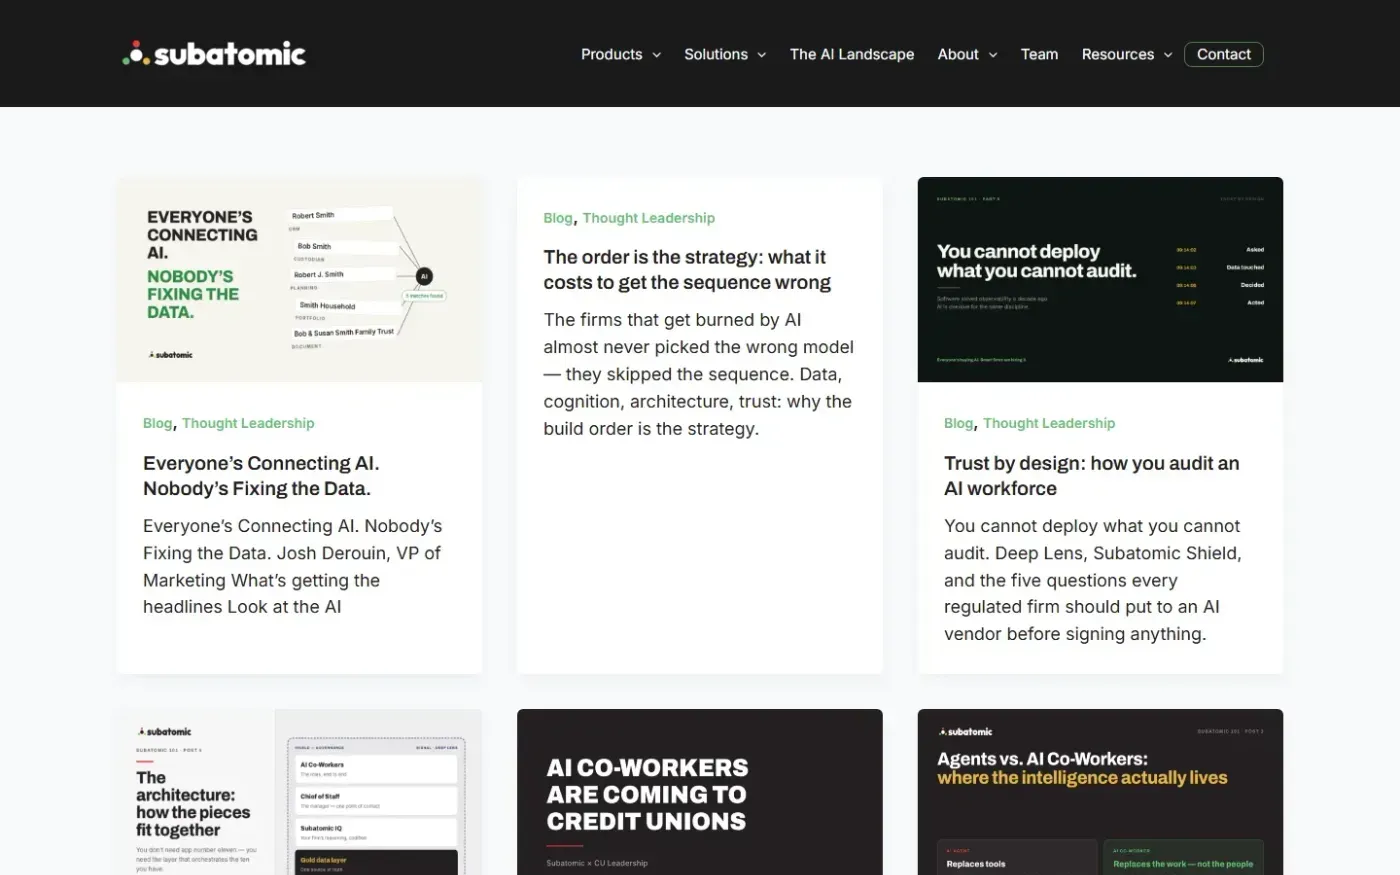Click Blog category on Trust by design card
Image resolution: width=1400 pixels, height=875 pixels.
coord(958,423)
